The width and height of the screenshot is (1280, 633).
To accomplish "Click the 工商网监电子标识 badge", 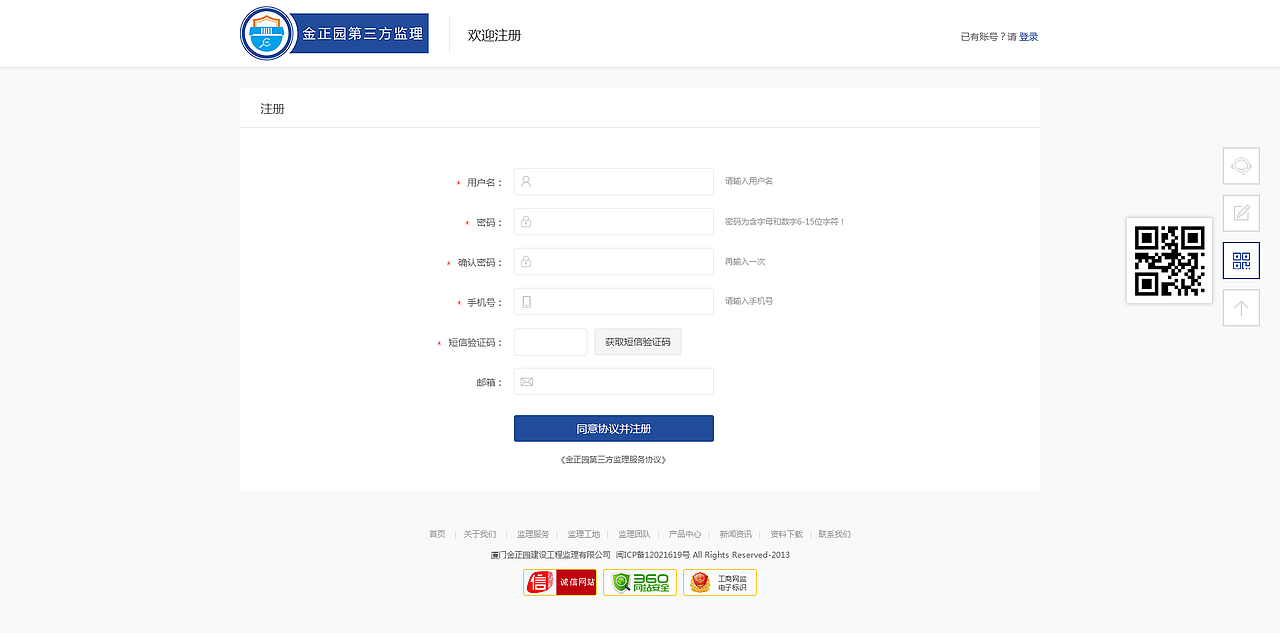I will (x=719, y=581).
